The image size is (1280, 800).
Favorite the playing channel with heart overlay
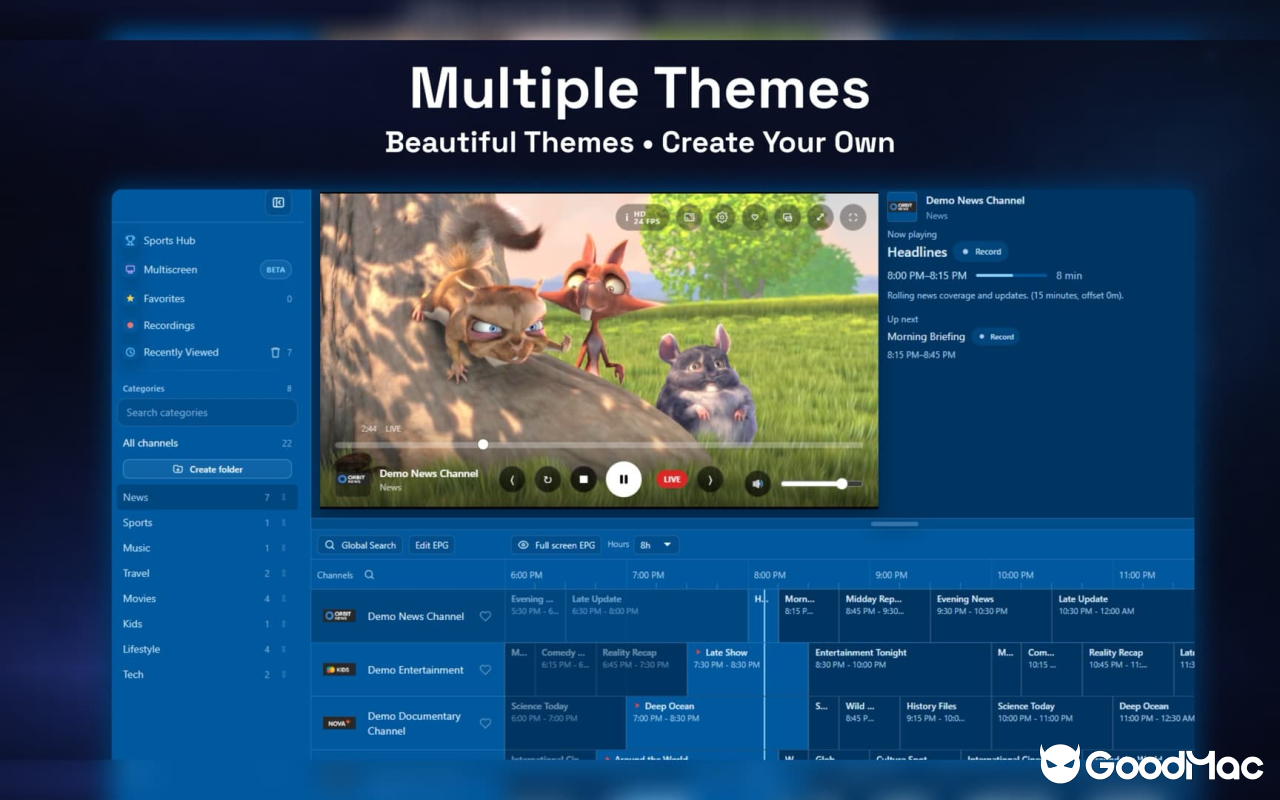tap(755, 217)
